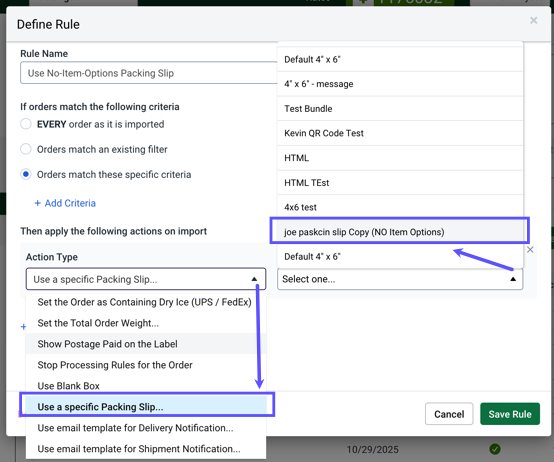Click the 10/29/2025 date cell
Viewport: 554px width, 462px height.
[x=372, y=449]
